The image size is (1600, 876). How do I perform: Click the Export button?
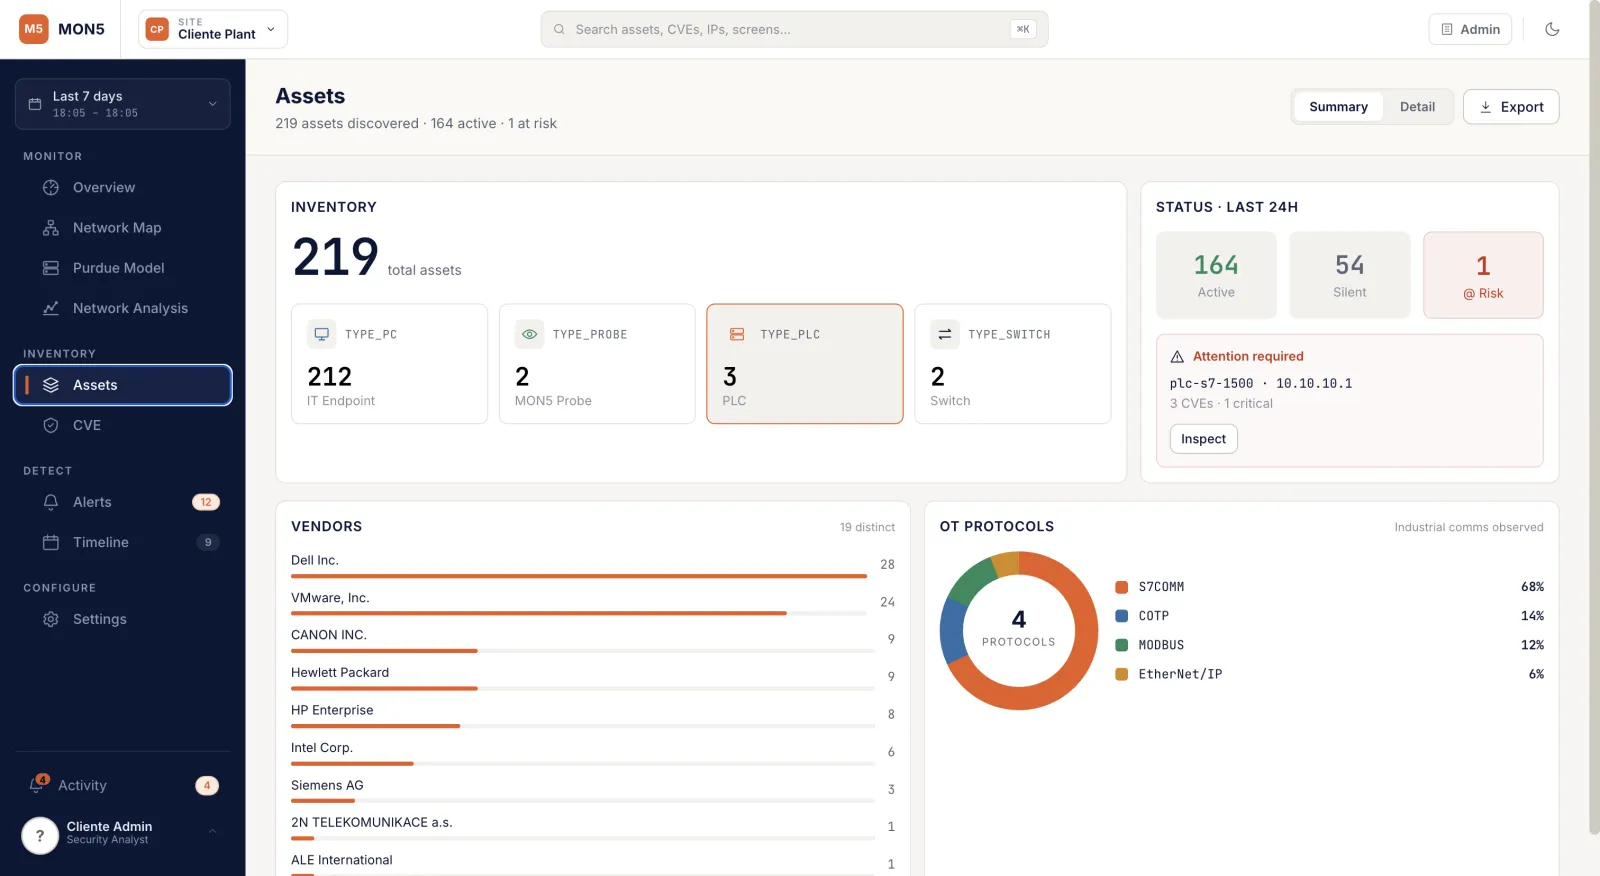[1511, 107]
